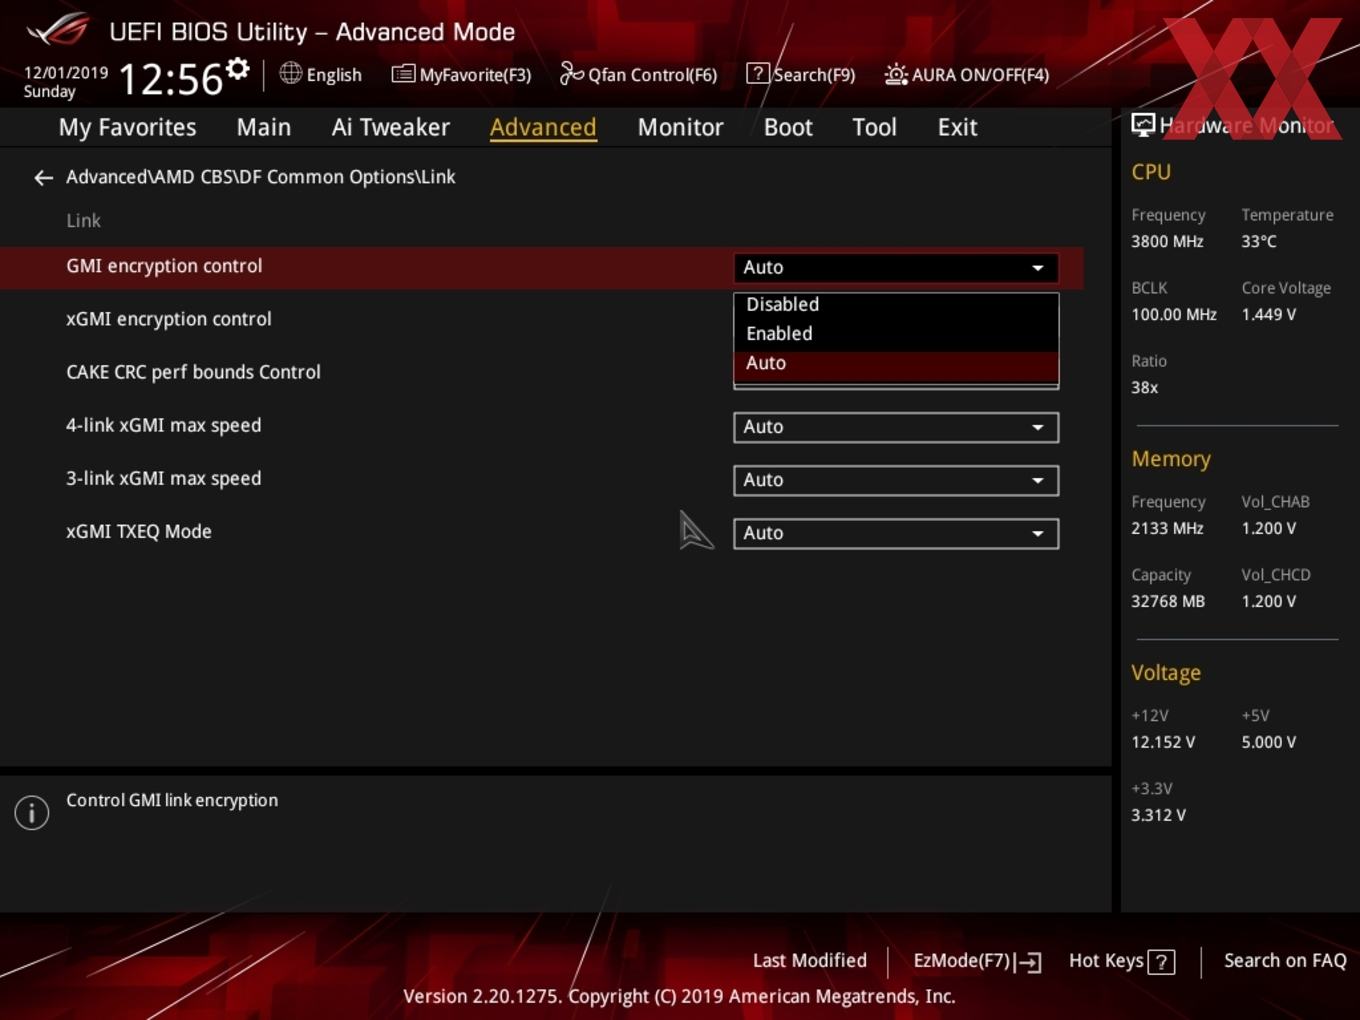The image size is (1360, 1020).
Task: Open the 3-link xGMI max speed dropdown
Action: click(896, 480)
